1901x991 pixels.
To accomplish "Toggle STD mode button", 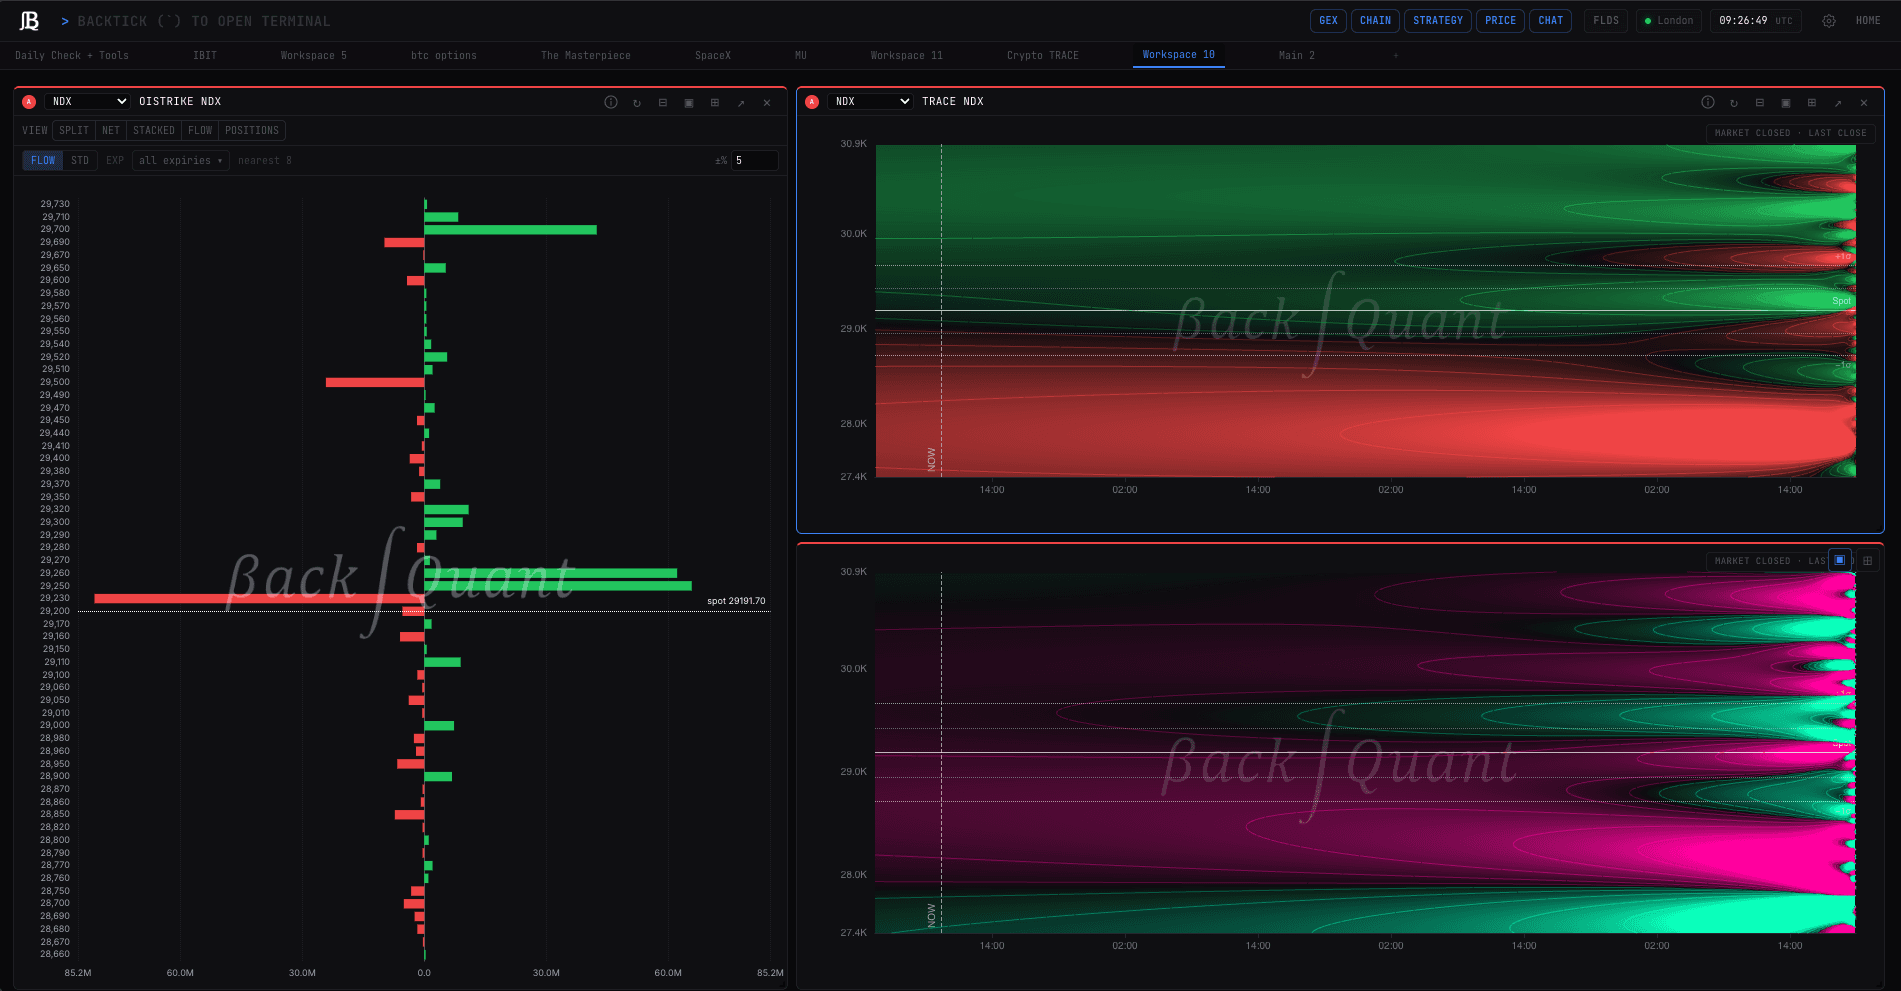I will (x=80, y=161).
